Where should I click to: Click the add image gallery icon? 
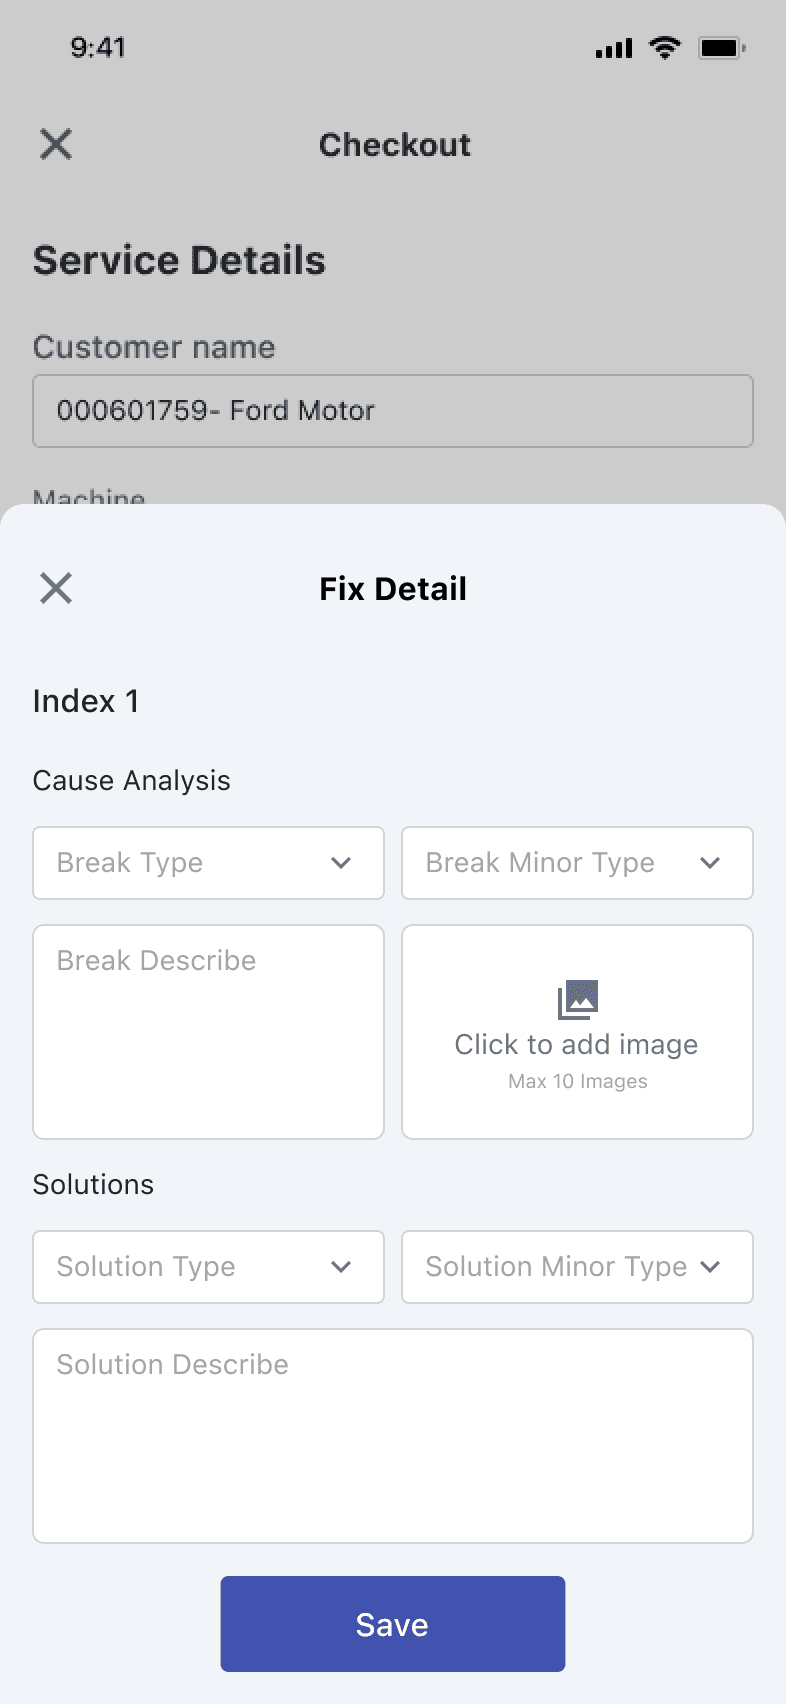578,999
